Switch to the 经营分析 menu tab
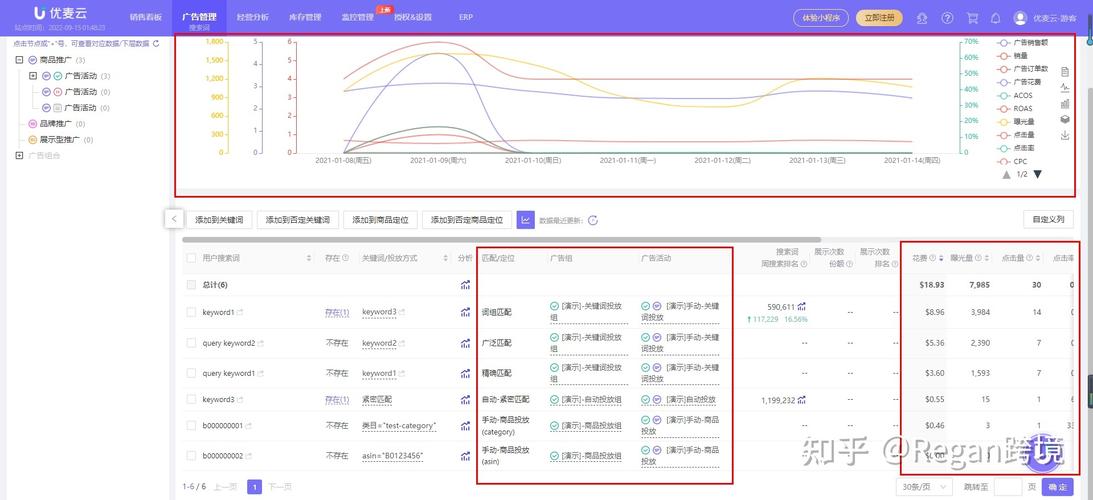Screen dimensions: 1093x500 pyautogui.click(x=253, y=17)
